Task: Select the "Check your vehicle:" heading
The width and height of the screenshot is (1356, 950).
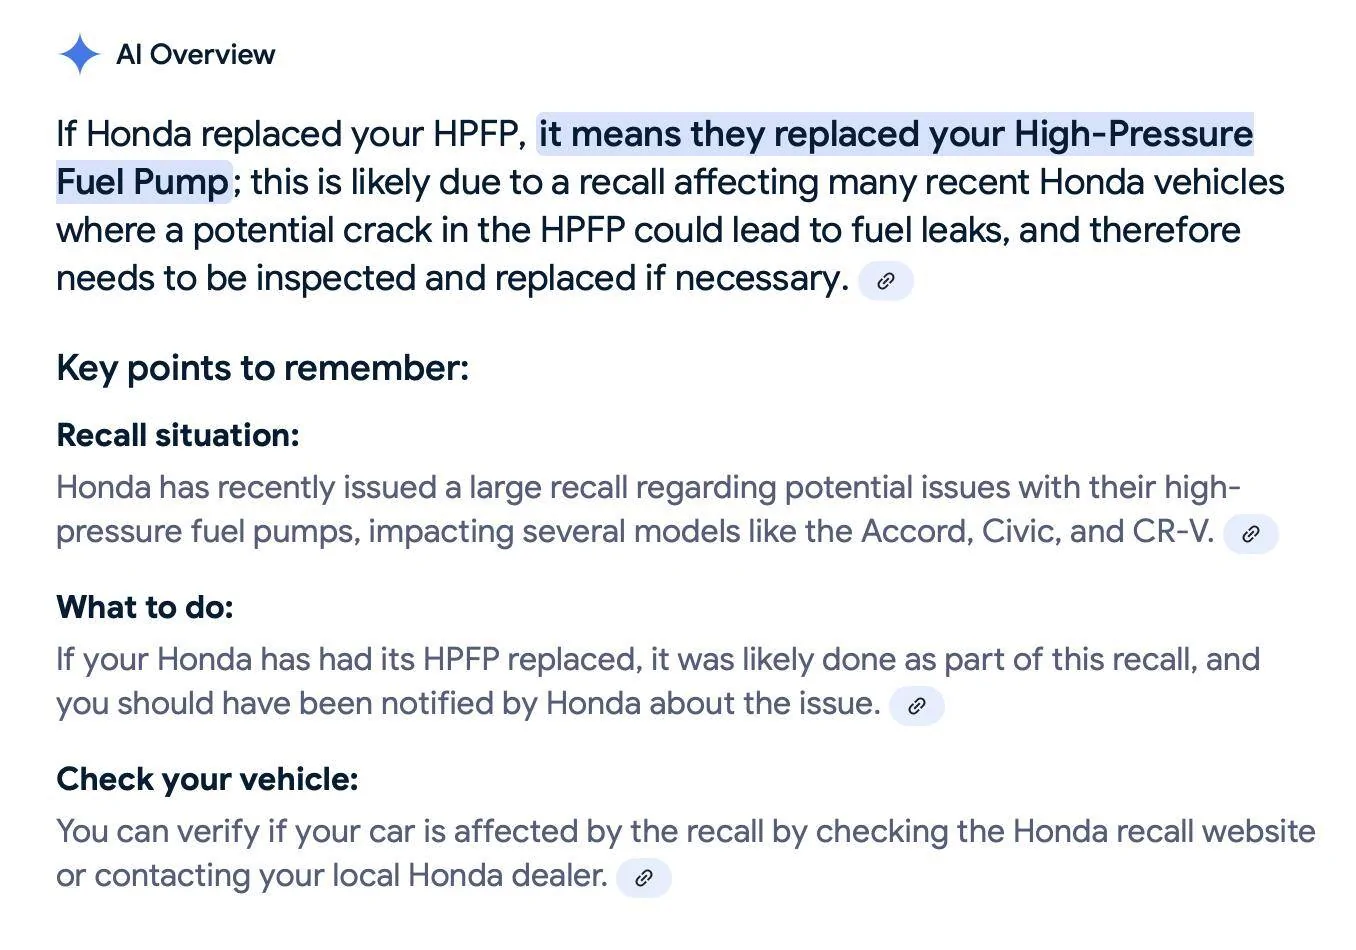Action: click(207, 779)
